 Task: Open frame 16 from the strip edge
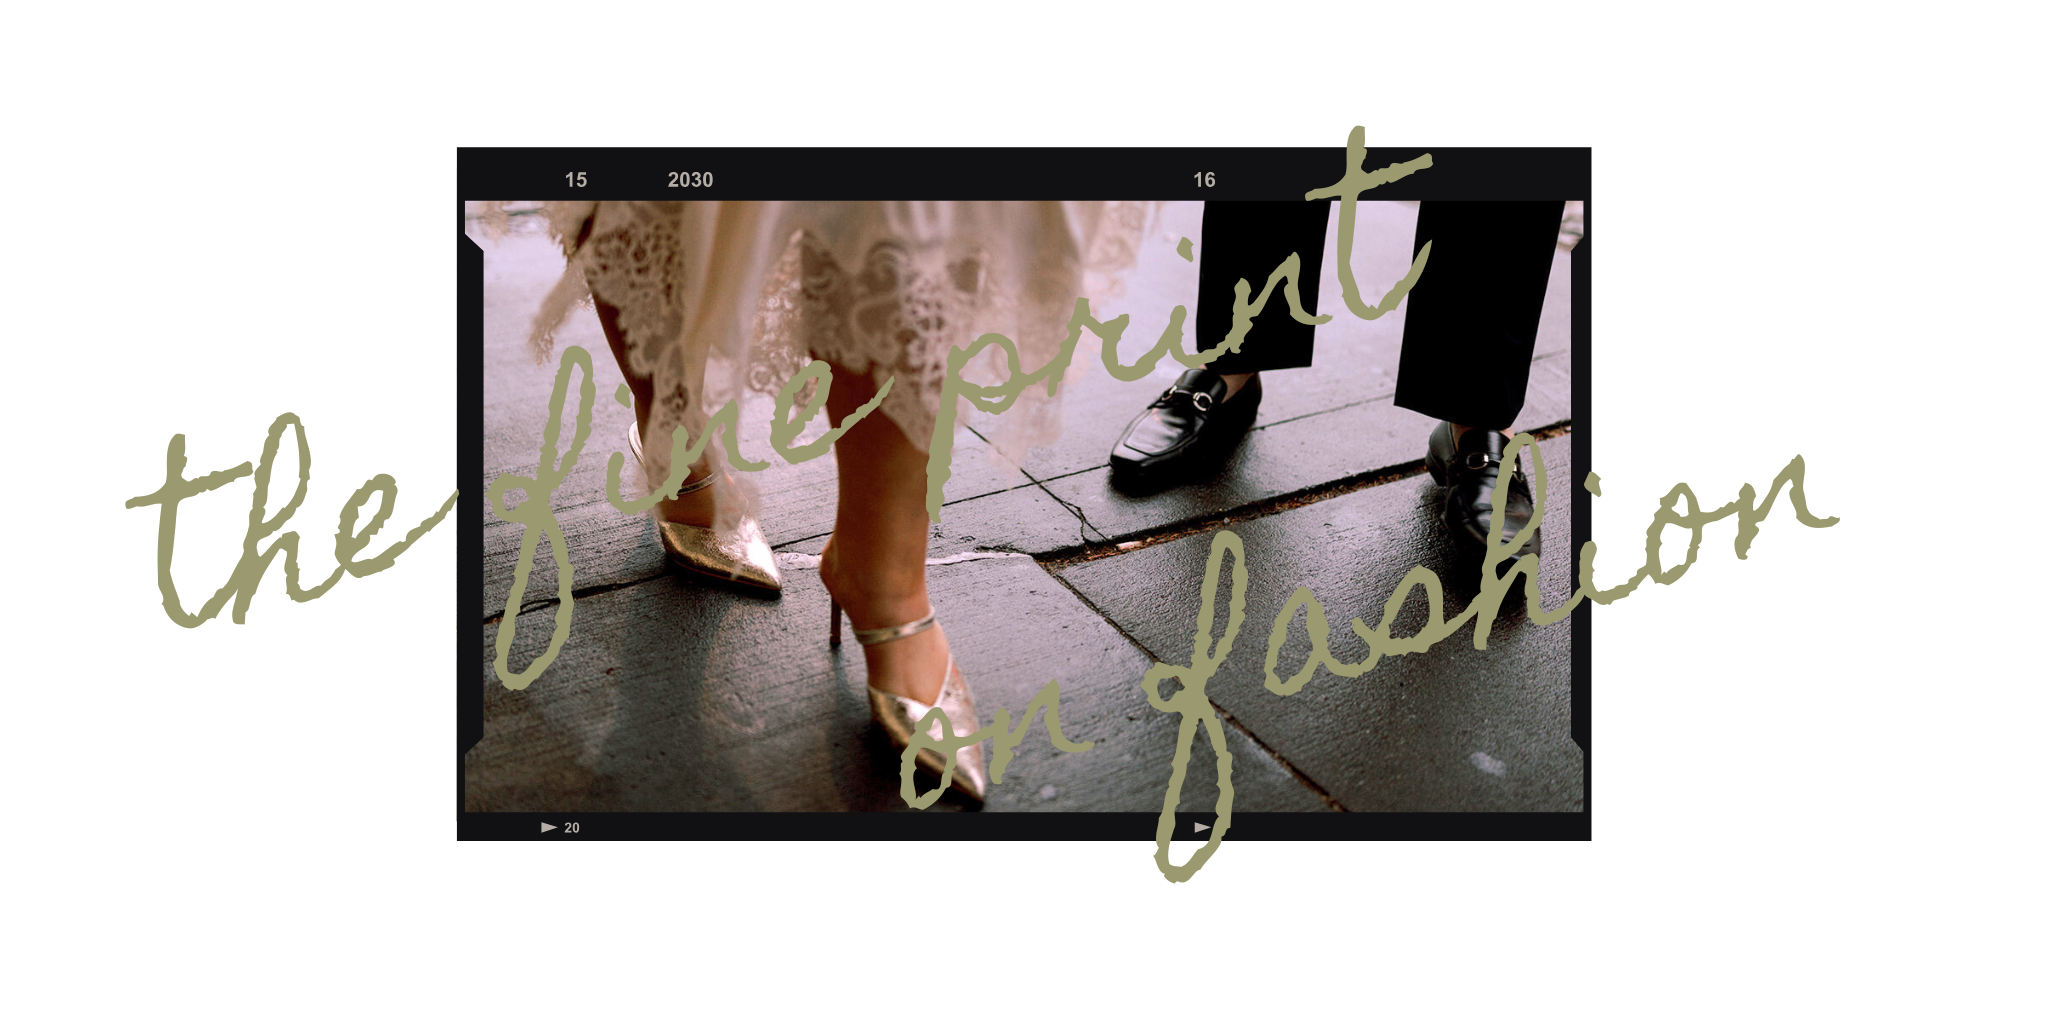click(x=1206, y=179)
